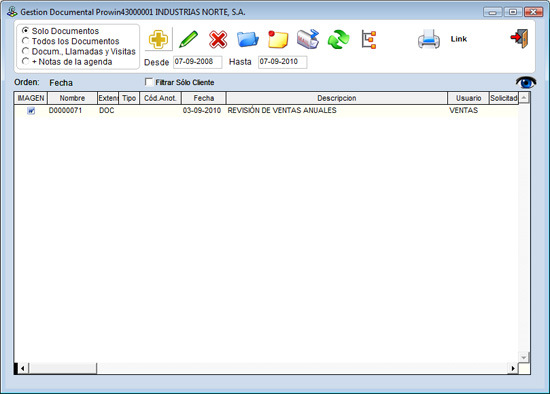
Task: Click the horizontal scrollbar thumb
Action: coord(63,368)
